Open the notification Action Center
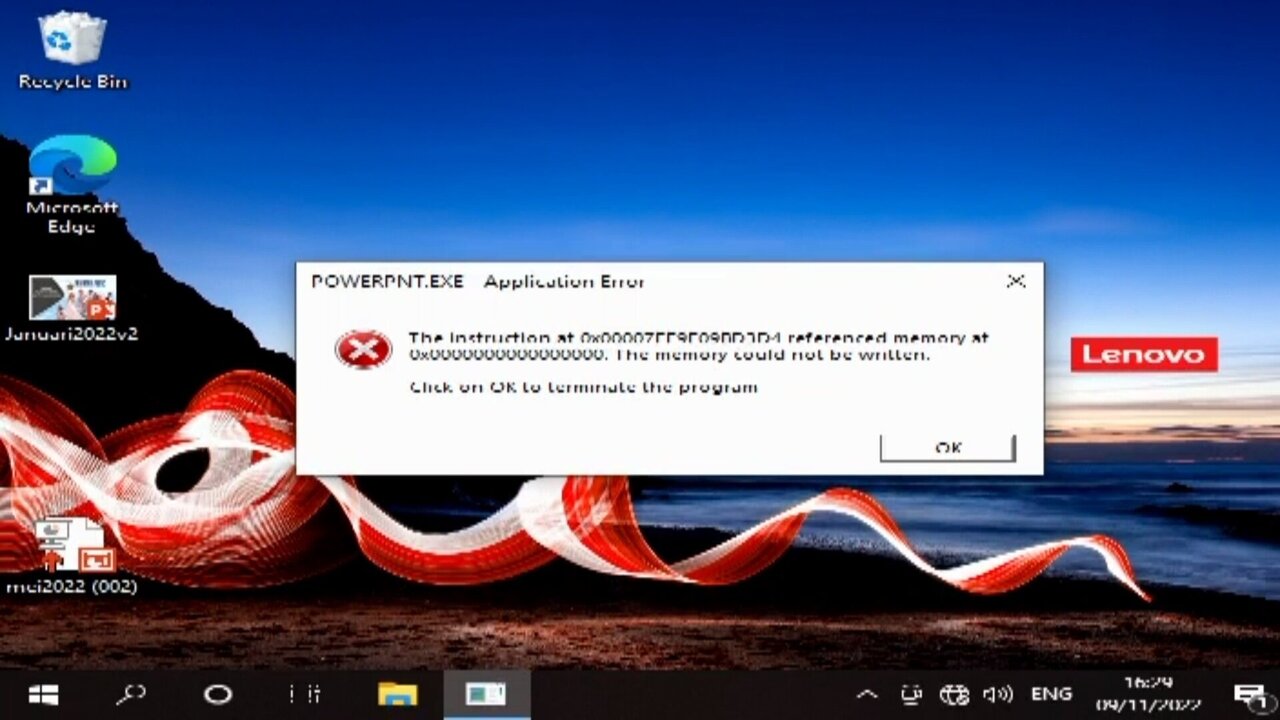 click(1249, 694)
